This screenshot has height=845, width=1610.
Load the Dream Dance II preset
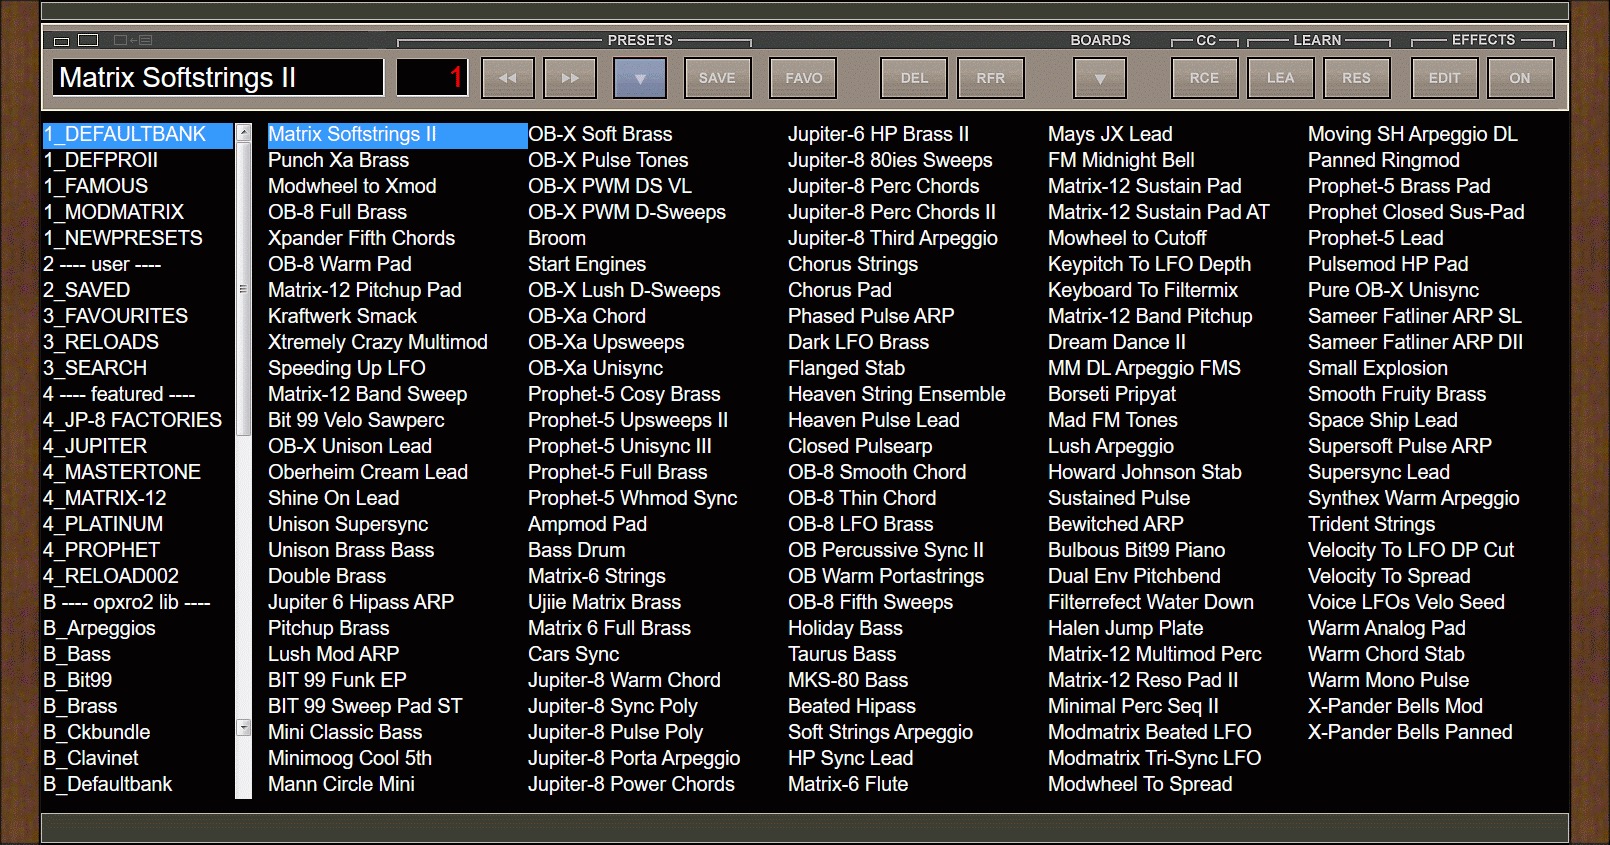[1117, 342]
